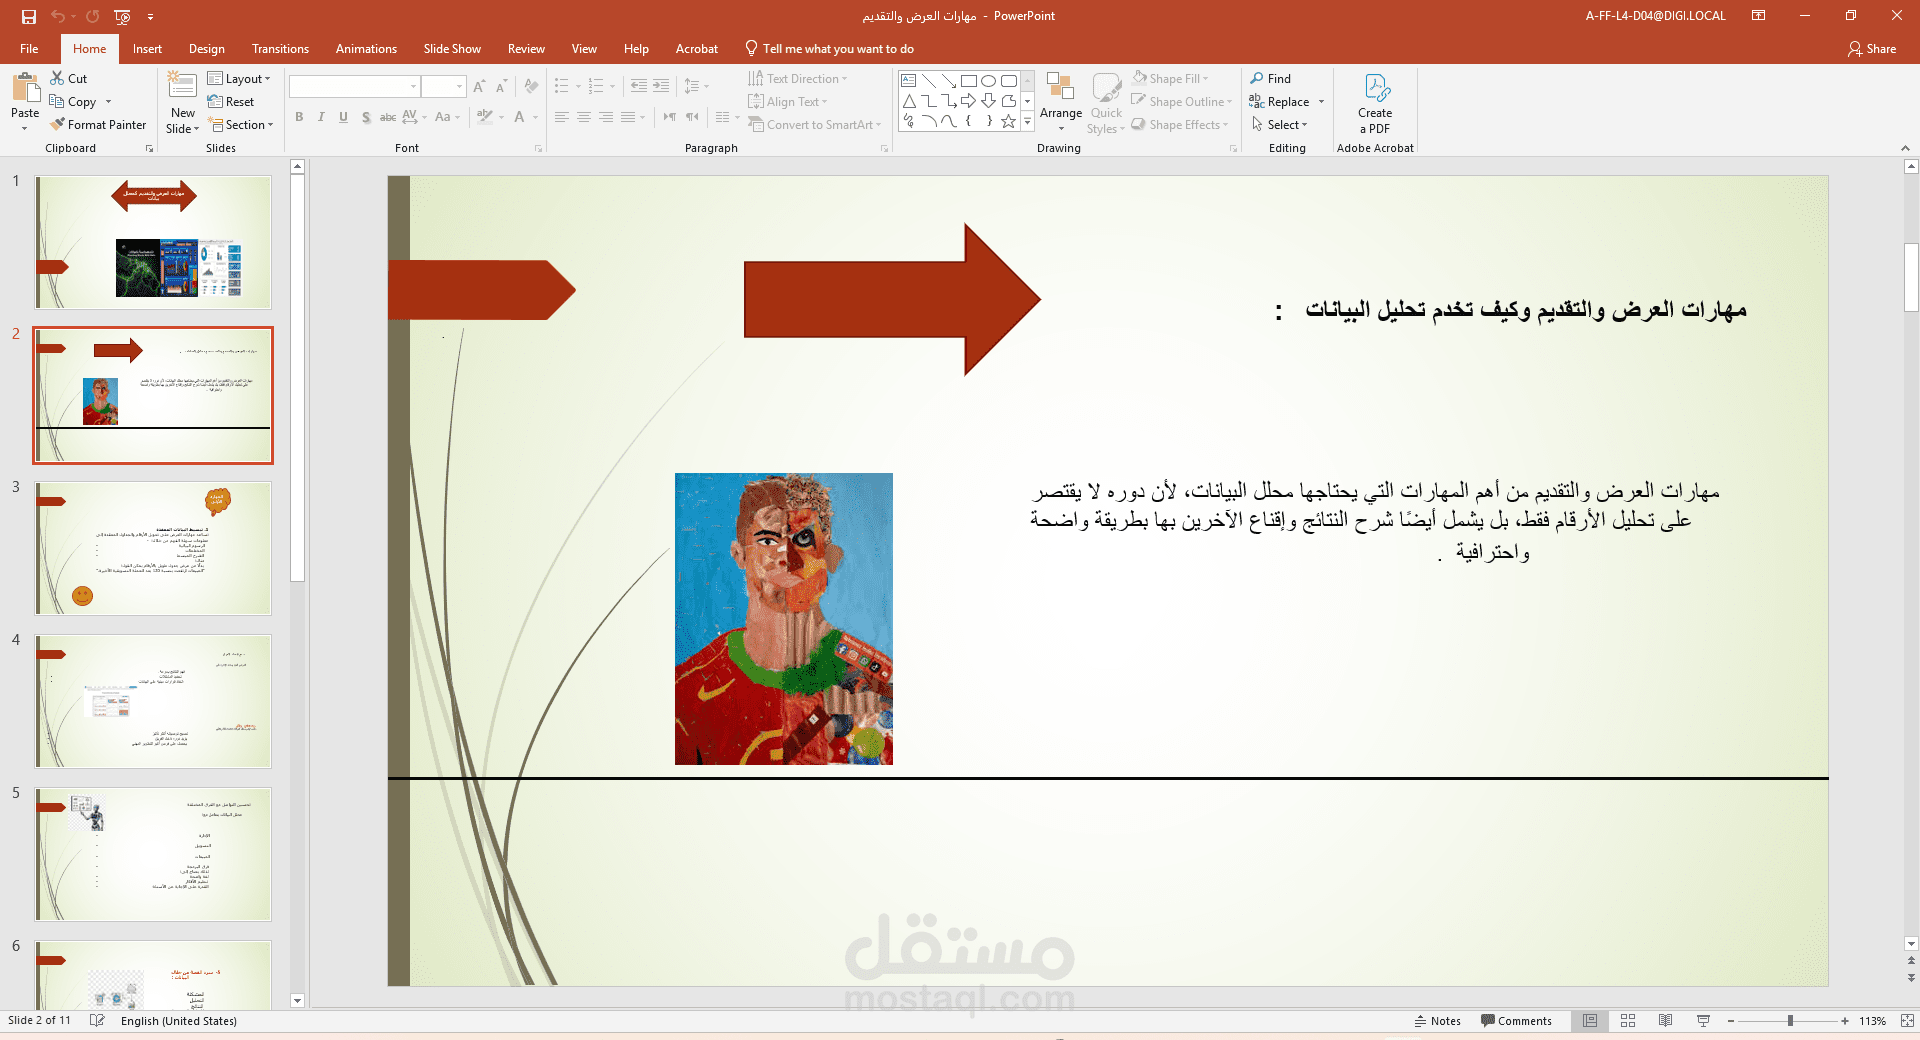Switch to the Slide Show tab
The image size is (1920, 1040).
[x=452, y=48]
